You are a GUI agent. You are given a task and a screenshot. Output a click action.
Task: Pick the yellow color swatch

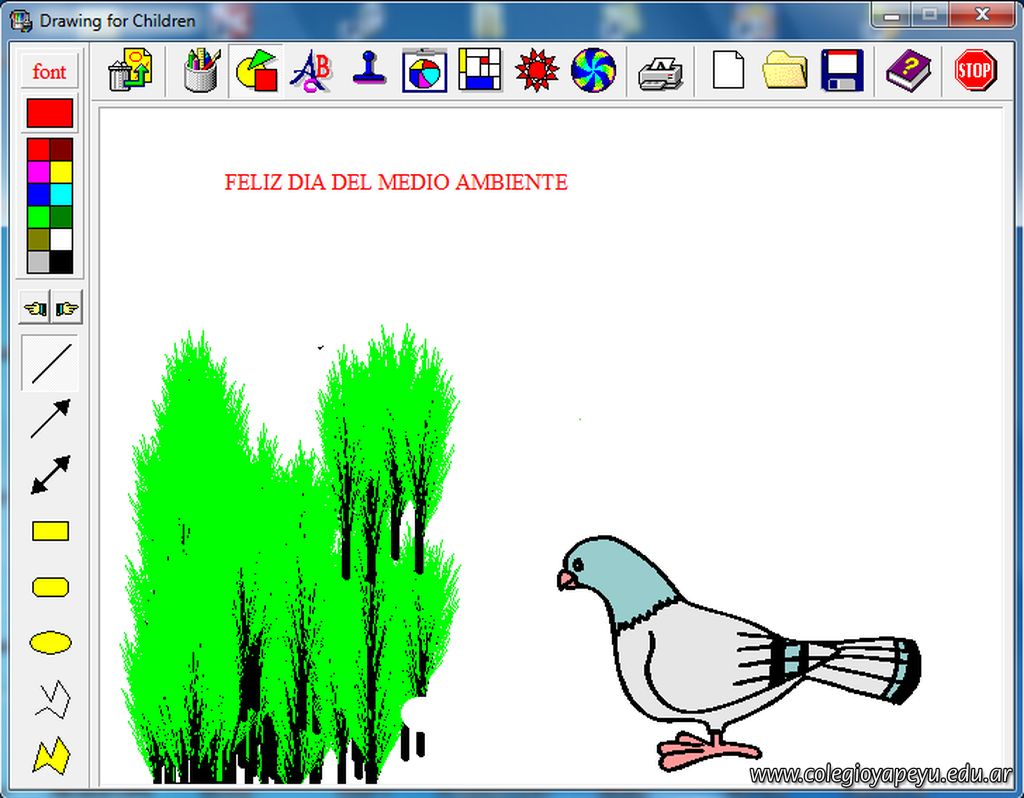click(61, 171)
